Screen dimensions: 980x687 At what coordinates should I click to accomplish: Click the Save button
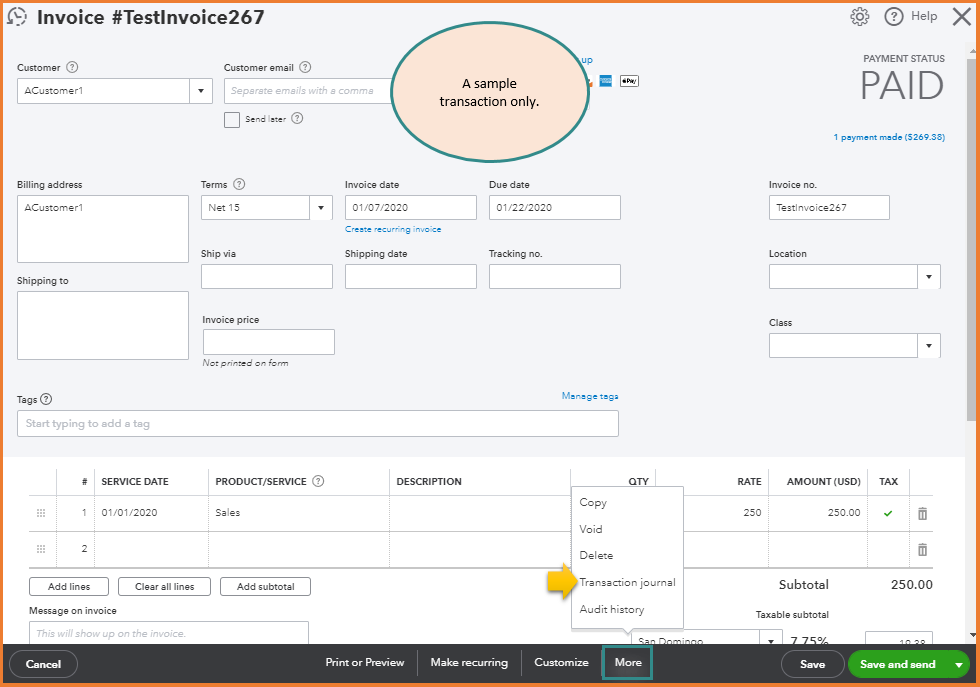click(x=812, y=664)
